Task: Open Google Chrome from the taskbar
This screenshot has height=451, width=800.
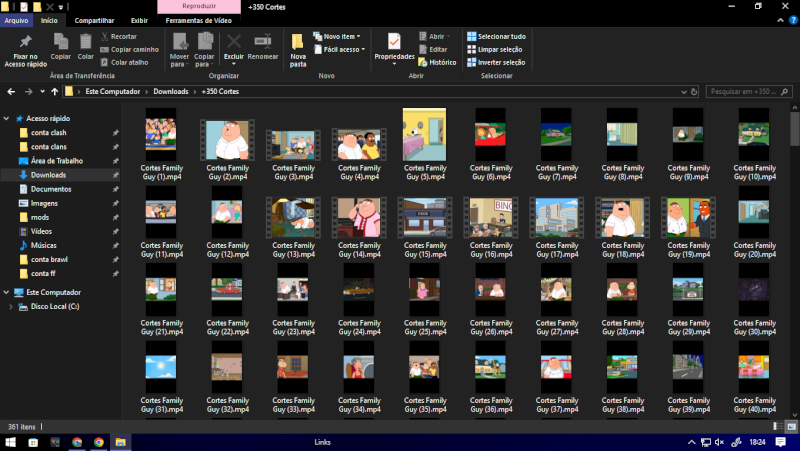Action: (x=77, y=442)
